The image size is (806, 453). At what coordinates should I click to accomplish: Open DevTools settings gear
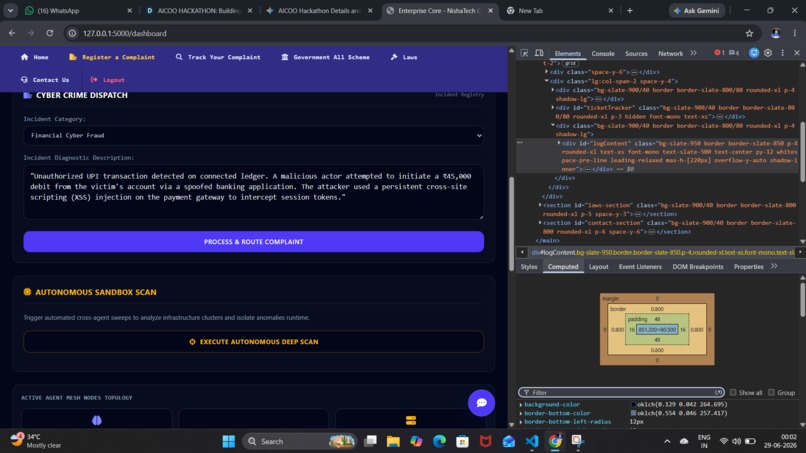click(x=768, y=53)
